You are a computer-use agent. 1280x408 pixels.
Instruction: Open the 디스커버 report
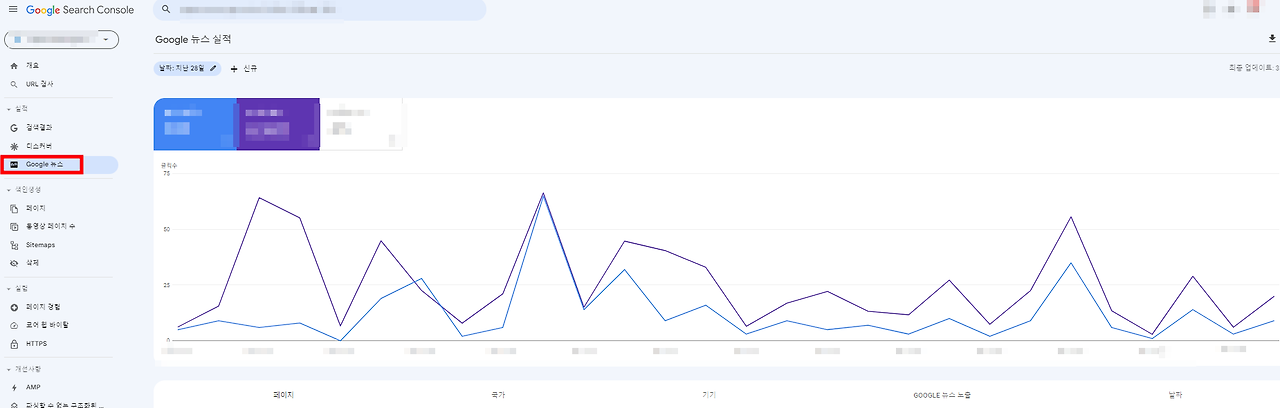(x=40, y=146)
